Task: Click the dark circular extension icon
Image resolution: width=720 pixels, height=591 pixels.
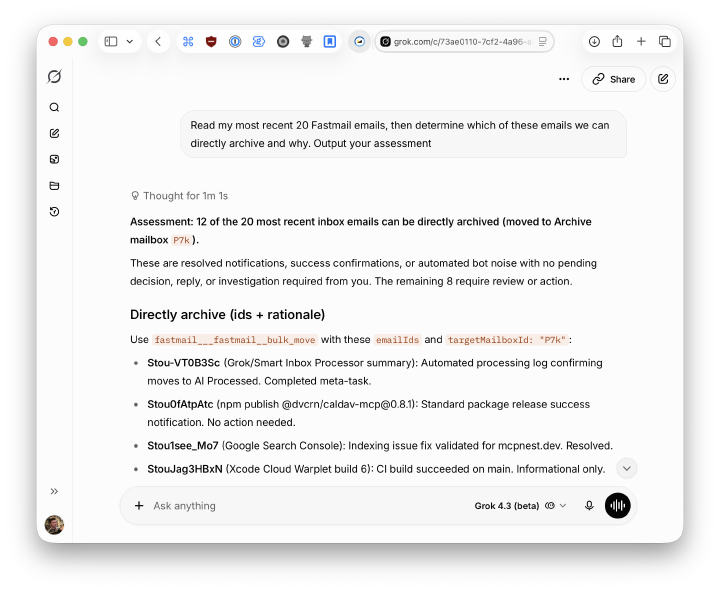Action: [283, 42]
